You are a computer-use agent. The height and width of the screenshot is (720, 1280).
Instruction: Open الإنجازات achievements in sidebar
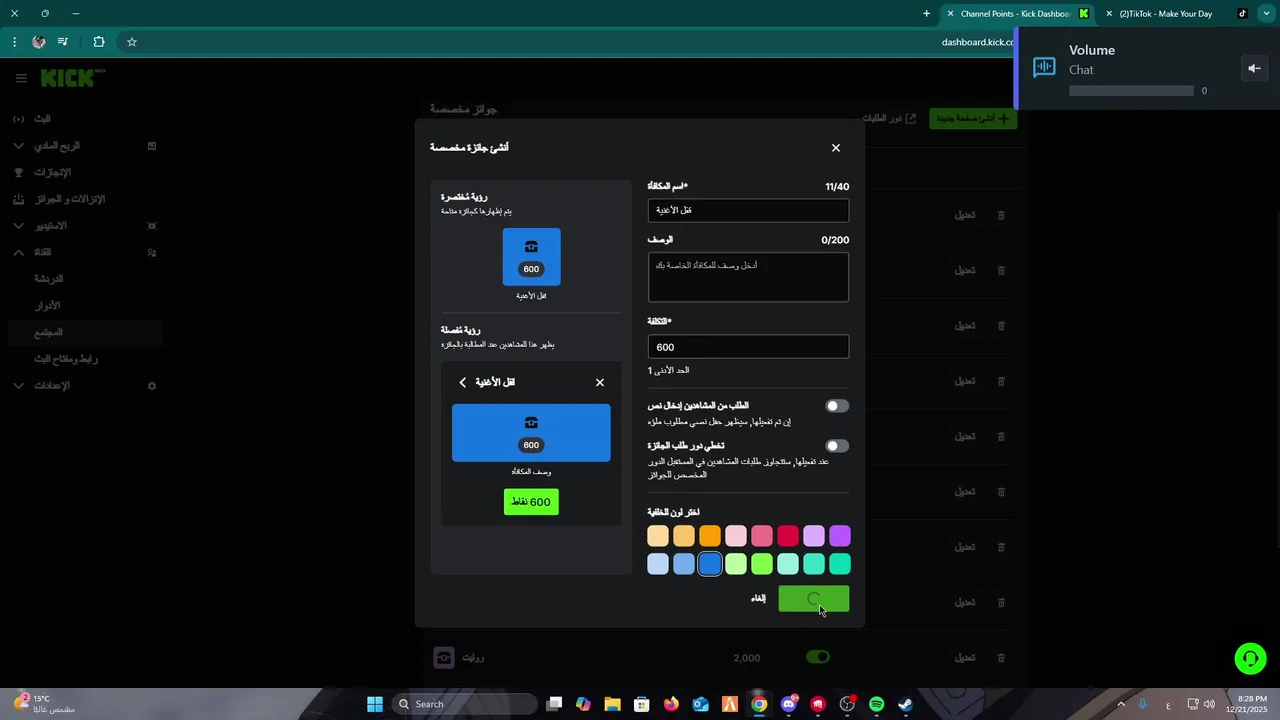point(53,173)
